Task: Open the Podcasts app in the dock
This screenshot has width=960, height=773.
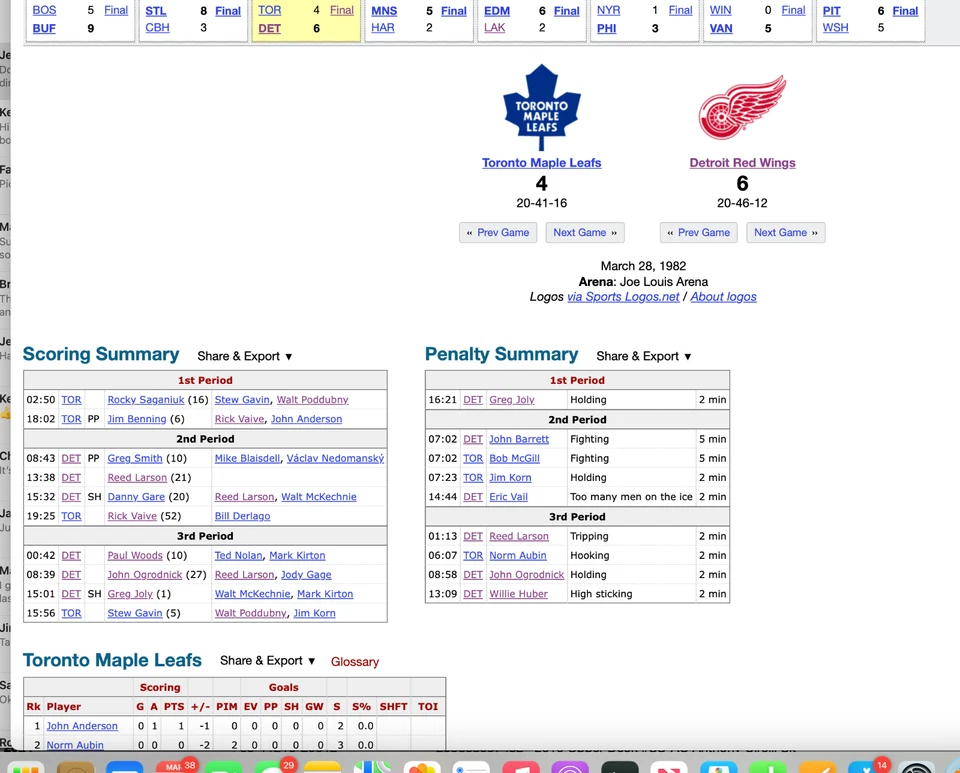Action: point(570,767)
